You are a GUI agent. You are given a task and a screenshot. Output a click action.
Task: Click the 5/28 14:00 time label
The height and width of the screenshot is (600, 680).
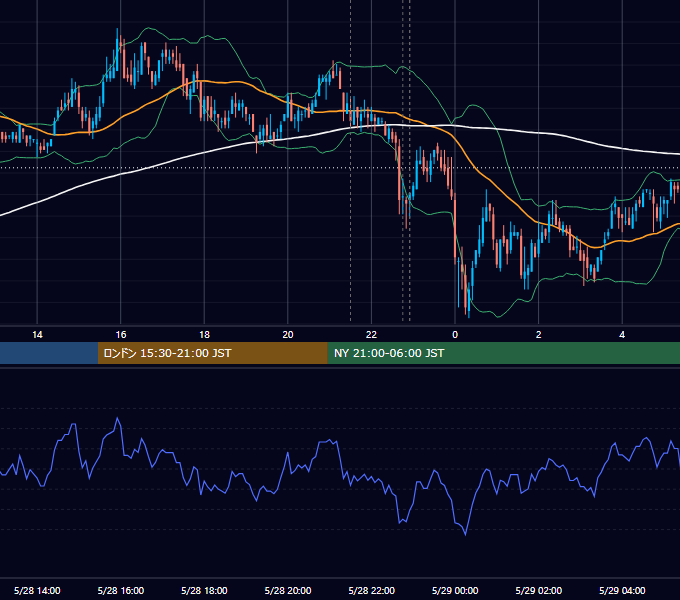click(x=37, y=590)
